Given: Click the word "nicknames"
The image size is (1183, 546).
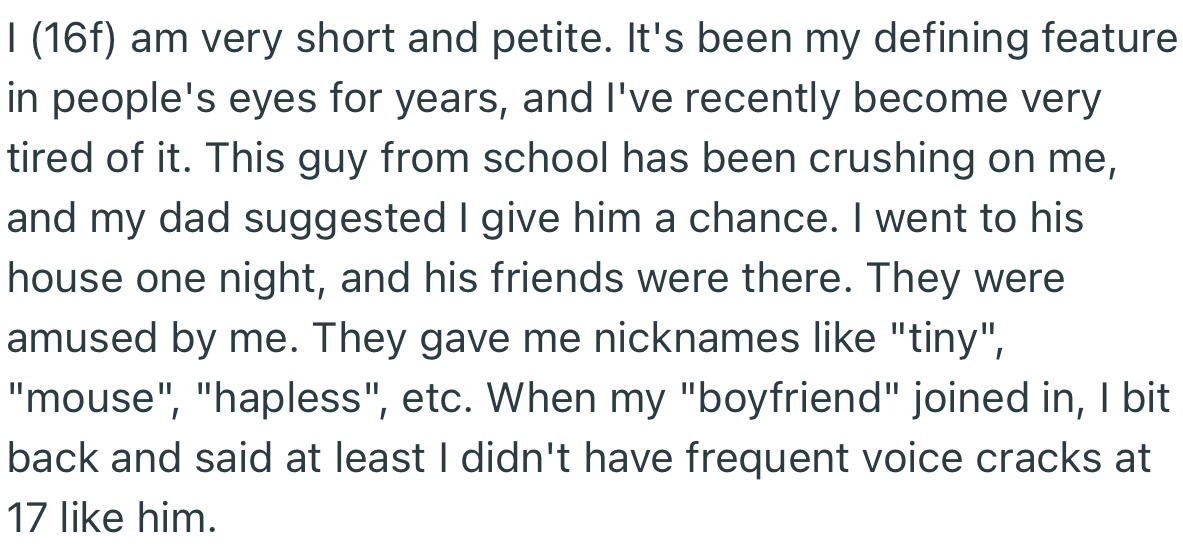Looking at the screenshot, I should point(696,339).
